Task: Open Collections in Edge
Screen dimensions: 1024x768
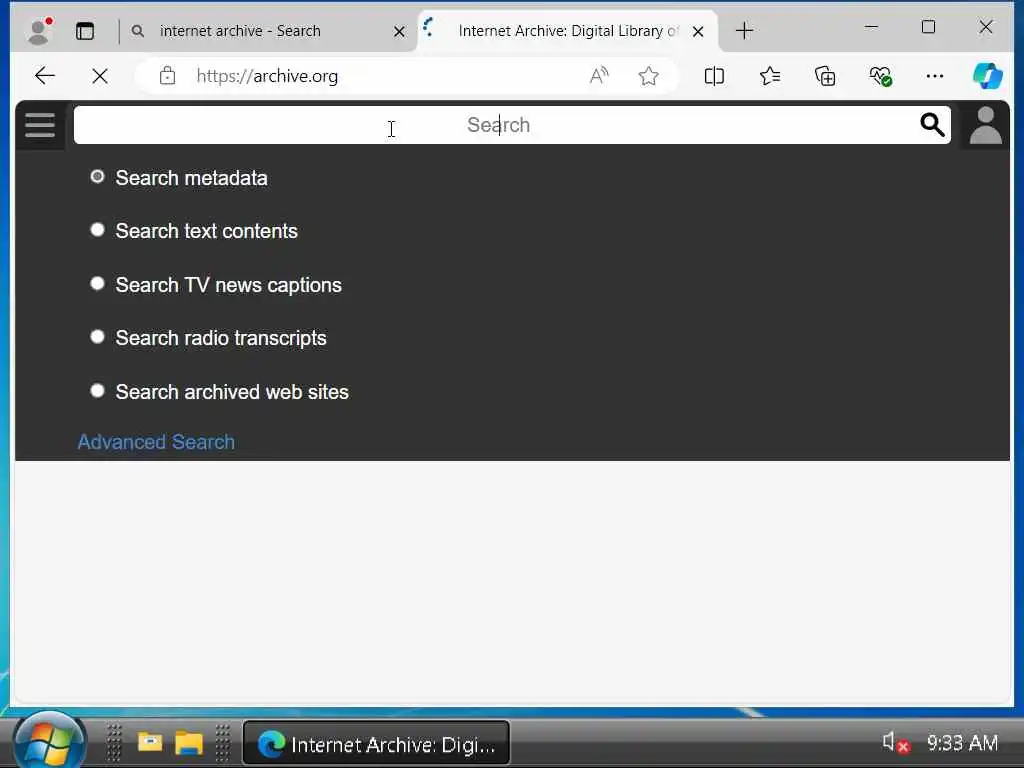Action: [825, 76]
